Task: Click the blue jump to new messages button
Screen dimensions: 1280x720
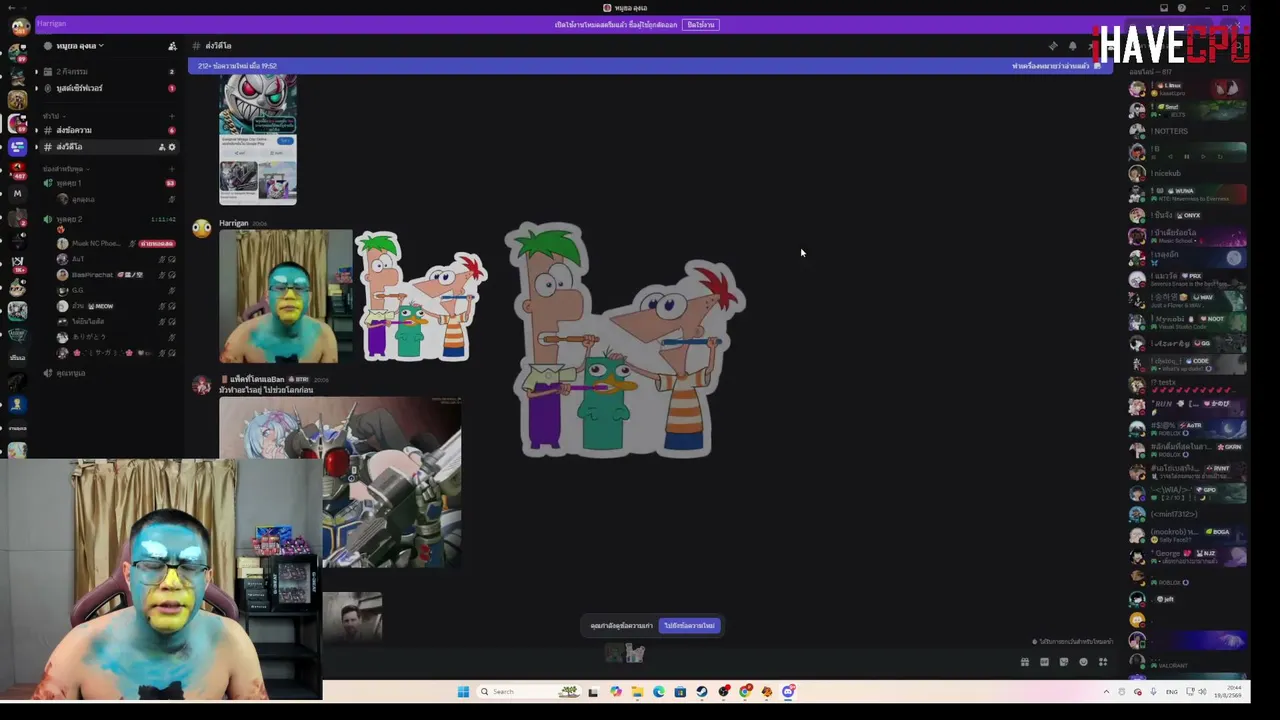Action: click(689, 626)
